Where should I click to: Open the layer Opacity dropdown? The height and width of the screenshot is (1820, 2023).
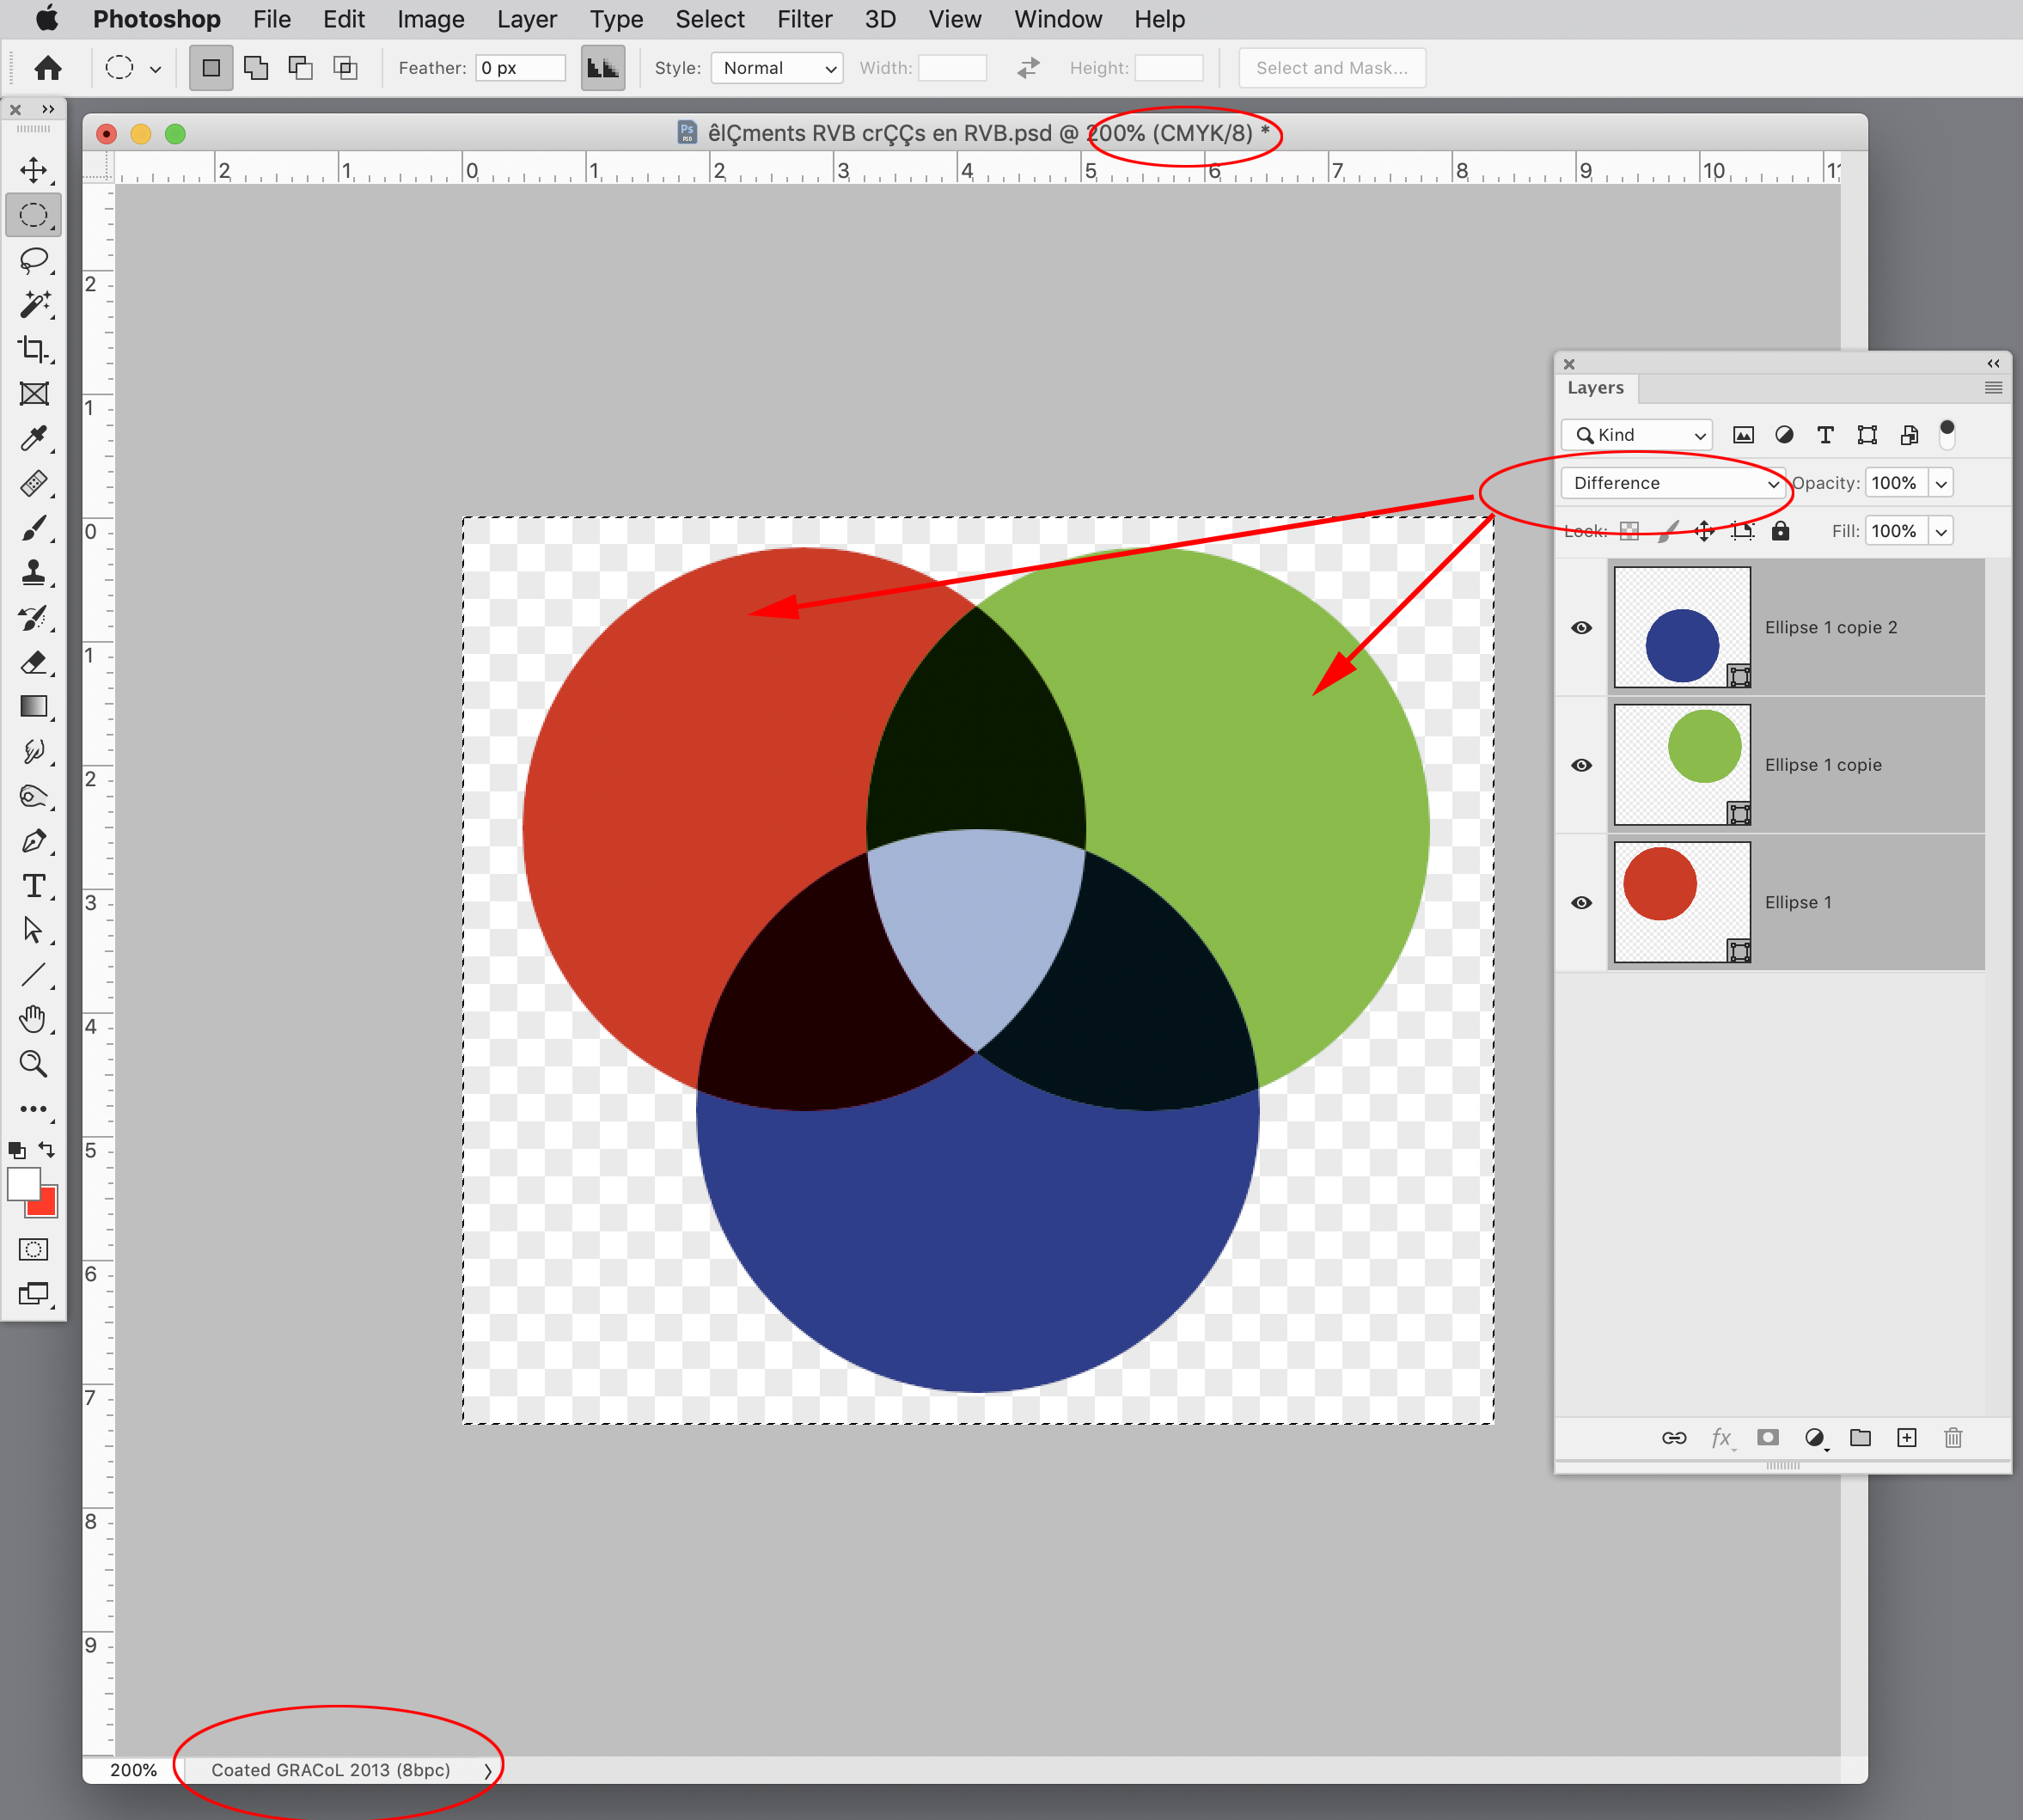pos(1941,482)
